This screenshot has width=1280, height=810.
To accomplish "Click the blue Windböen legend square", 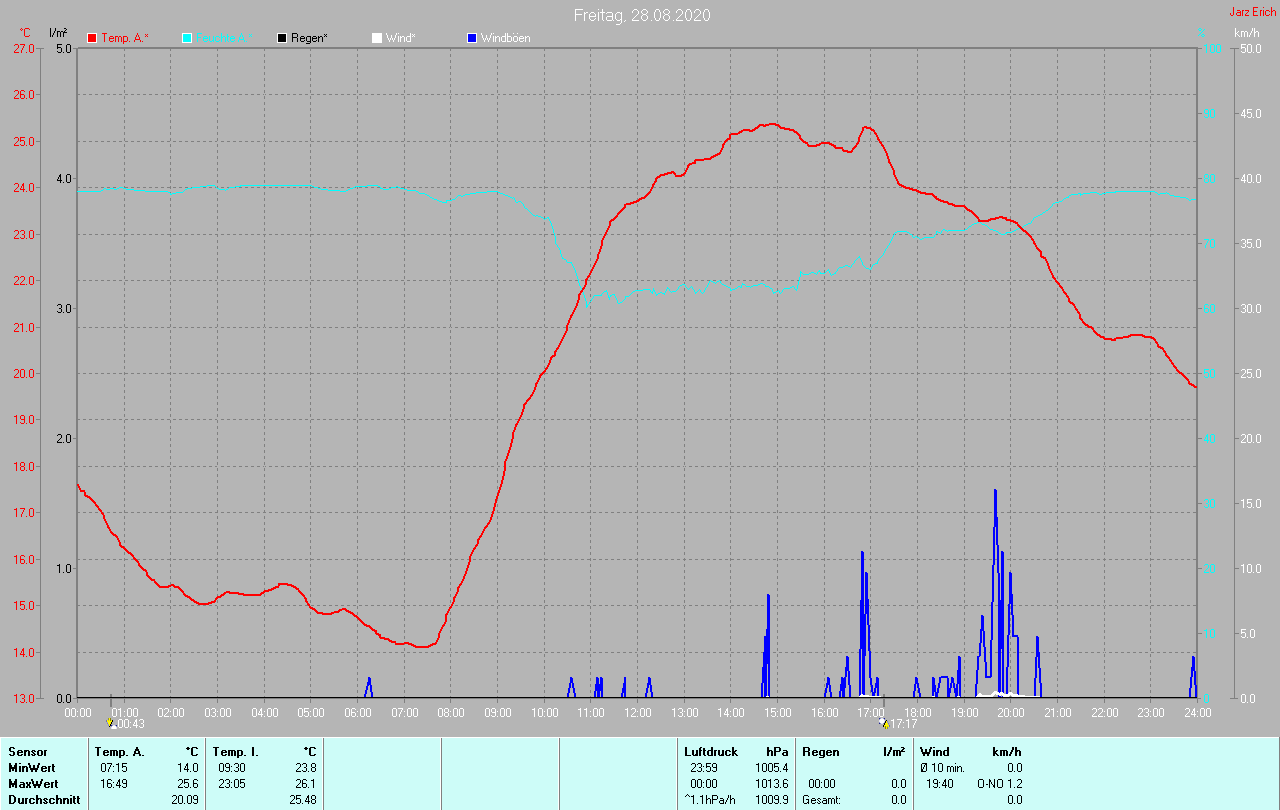I will (x=472, y=38).
